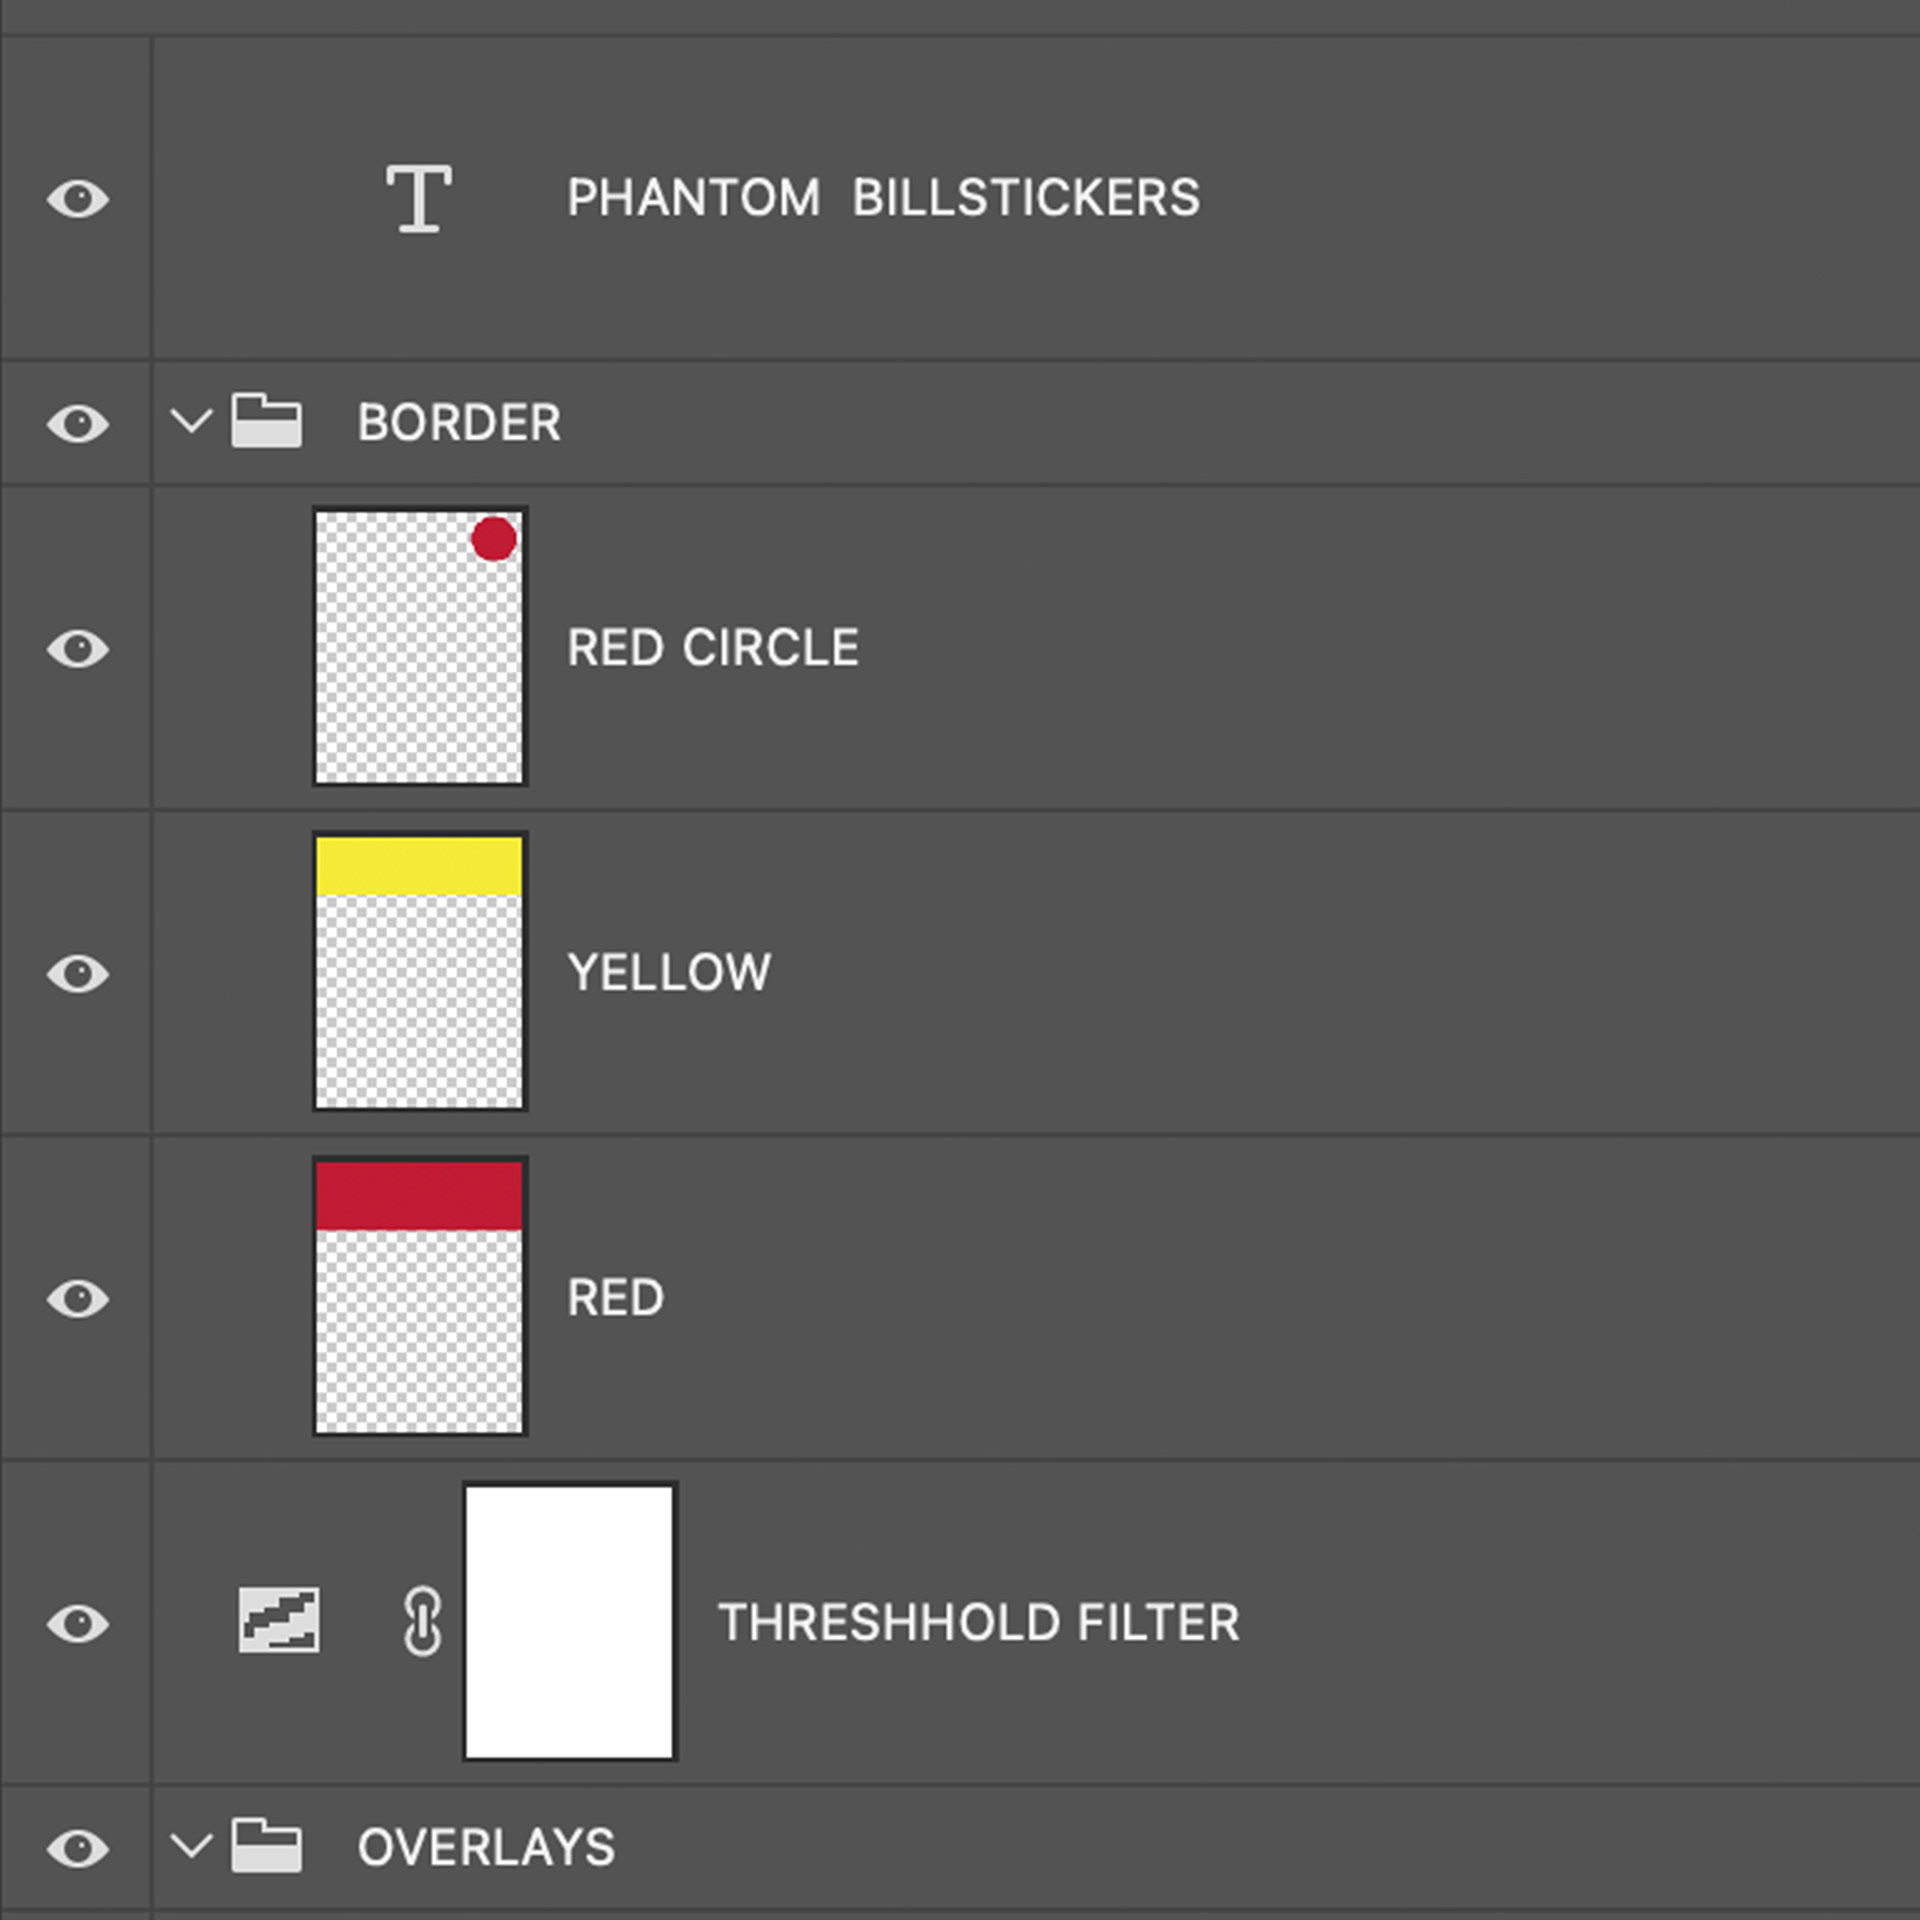The width and height of the screenshot is (1920, 1920).
Task: Select the YELLOW layer thumbnail
Action: (x=420, y=972)
